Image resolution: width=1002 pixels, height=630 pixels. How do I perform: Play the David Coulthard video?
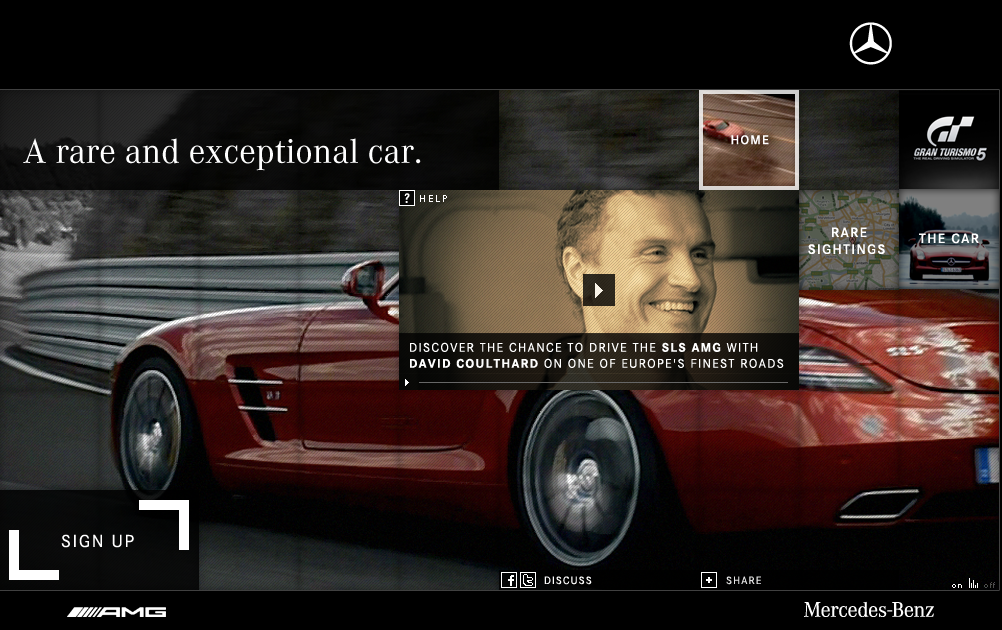tap(599, 290)
